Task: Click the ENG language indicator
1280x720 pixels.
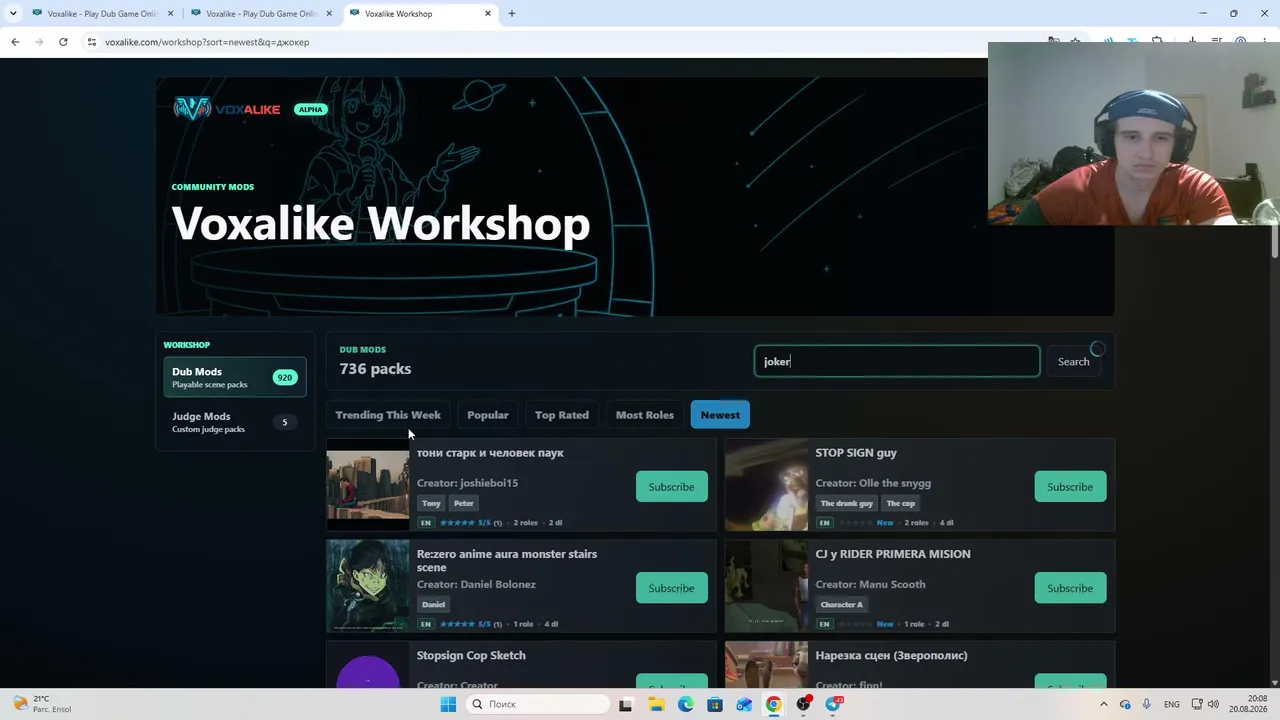Action: click(1172, 704)
